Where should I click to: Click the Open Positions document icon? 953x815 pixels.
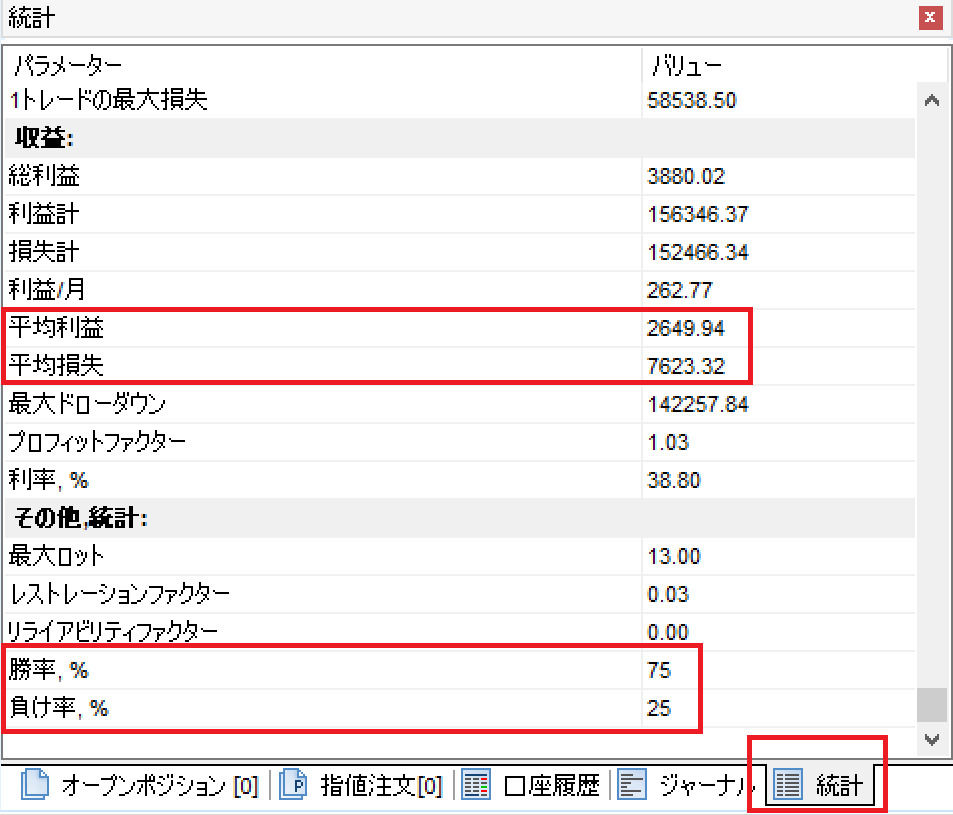pos(34,786)
